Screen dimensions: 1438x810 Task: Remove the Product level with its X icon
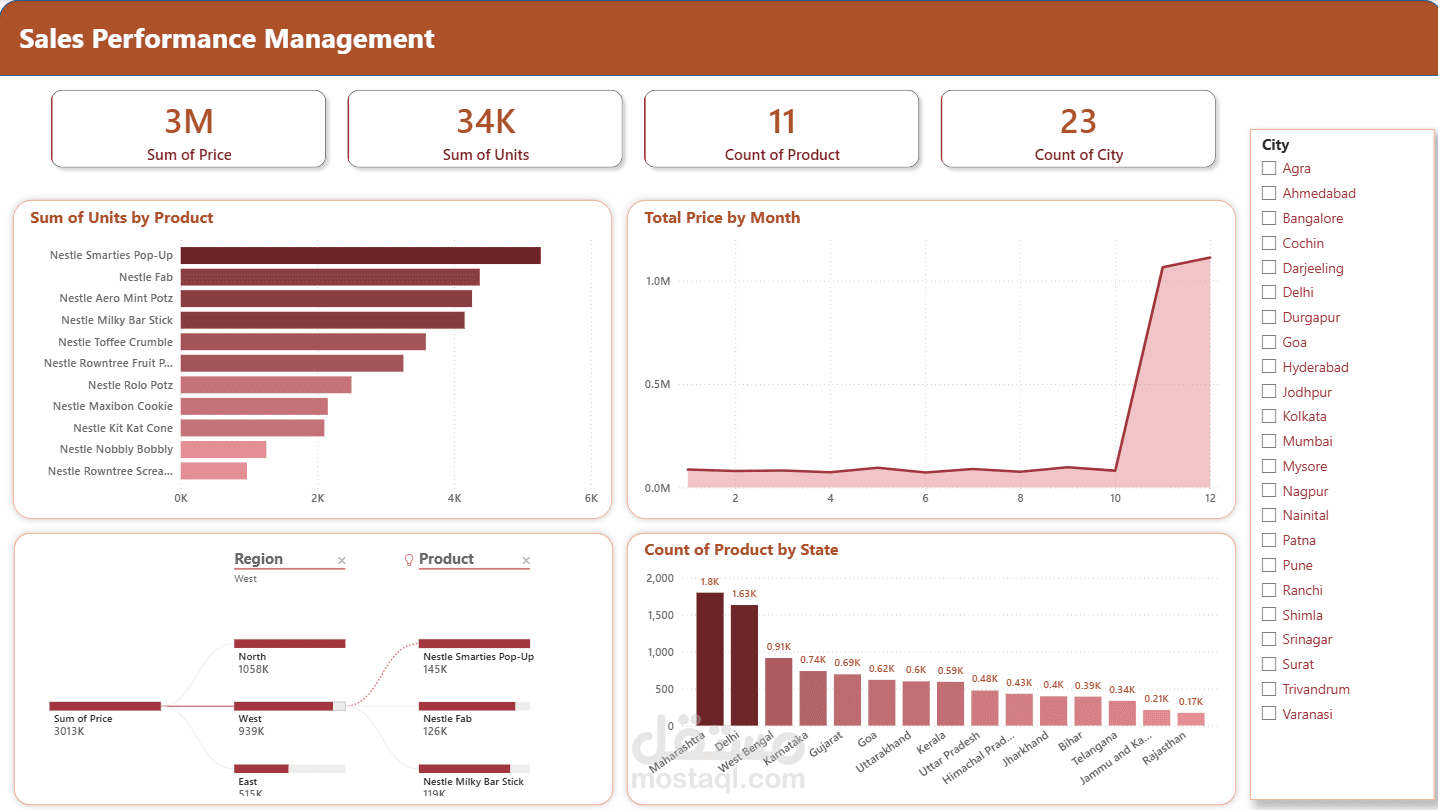[526, 561]
